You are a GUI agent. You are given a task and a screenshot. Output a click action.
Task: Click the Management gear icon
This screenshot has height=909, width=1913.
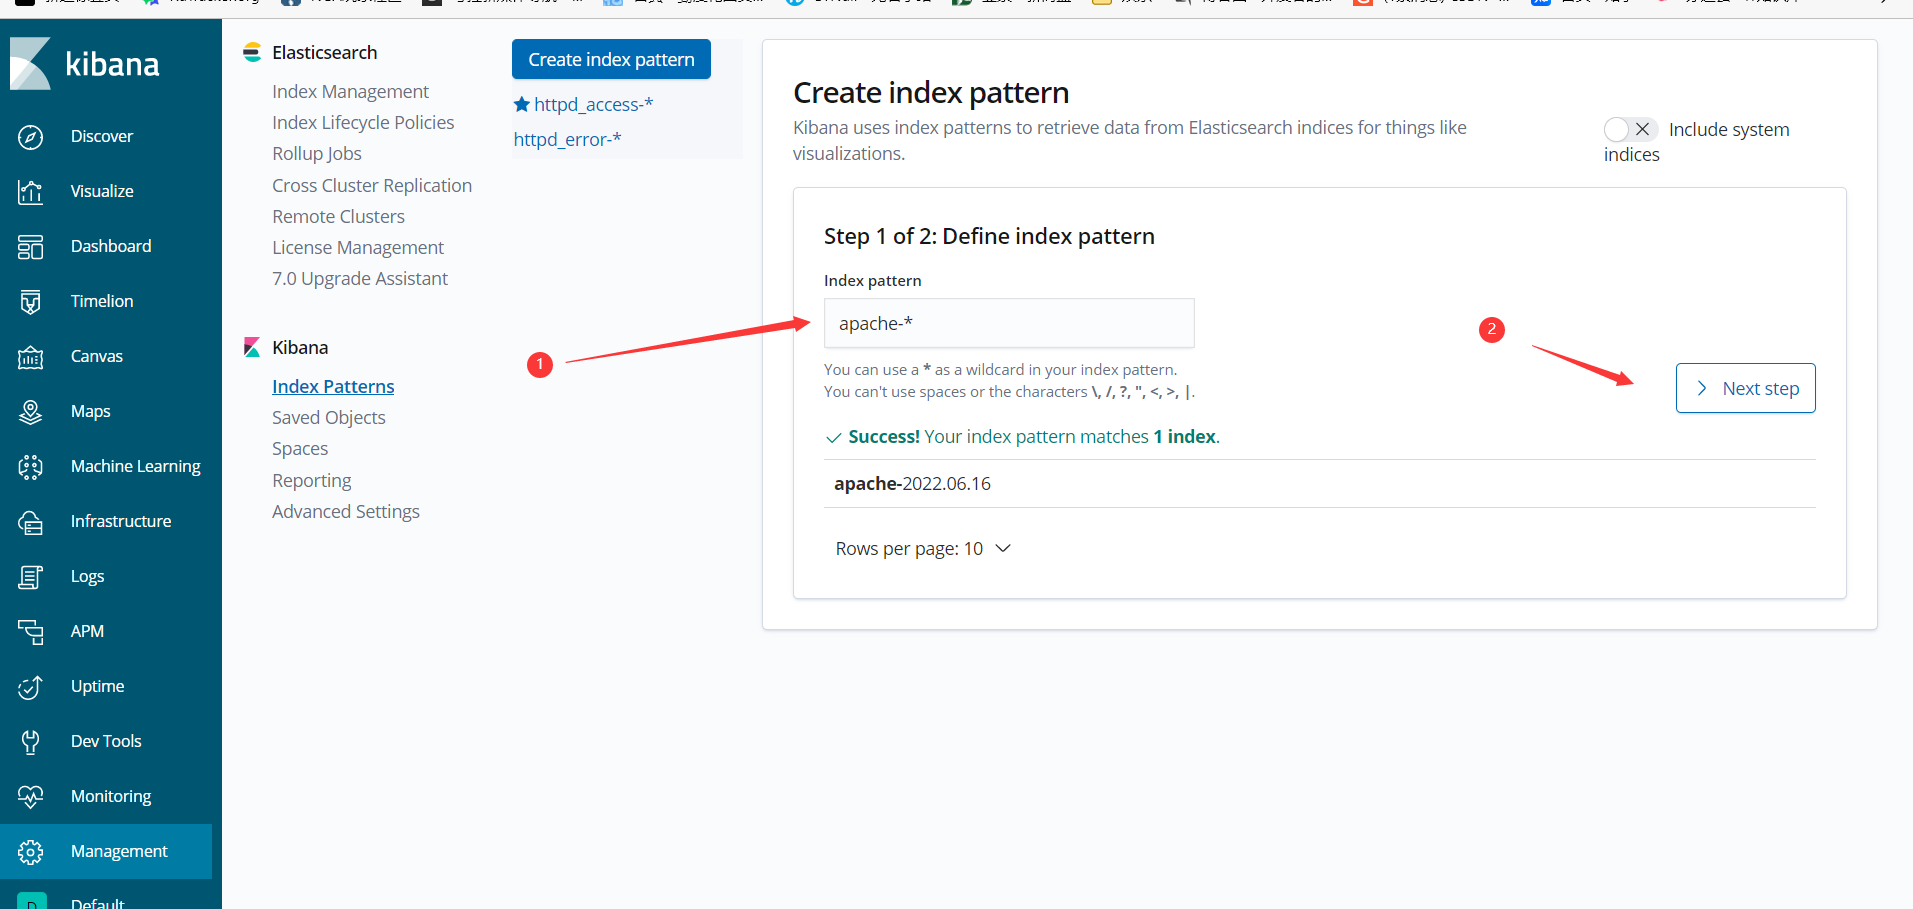point(31,852)
